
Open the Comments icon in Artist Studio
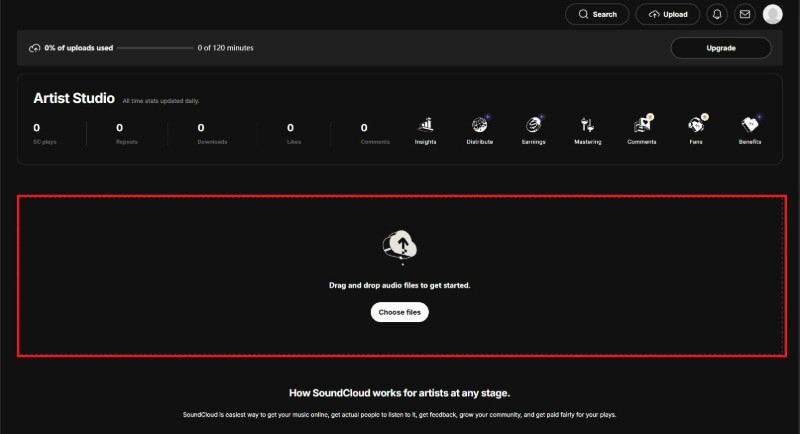(641, 126)
